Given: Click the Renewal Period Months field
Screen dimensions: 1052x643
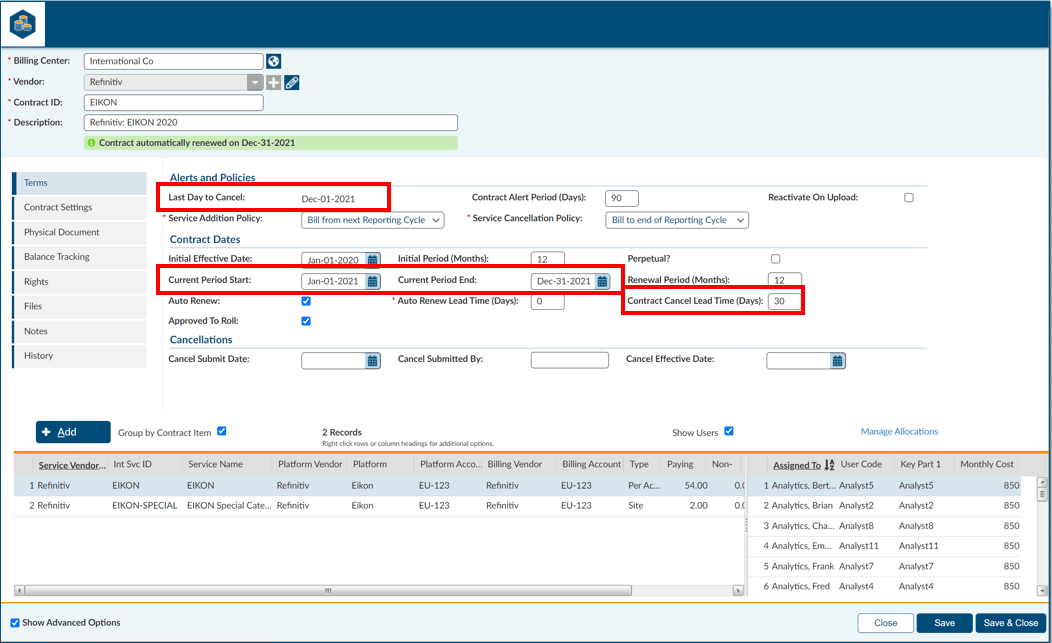Looking at the screenshot, I should 784,280.
